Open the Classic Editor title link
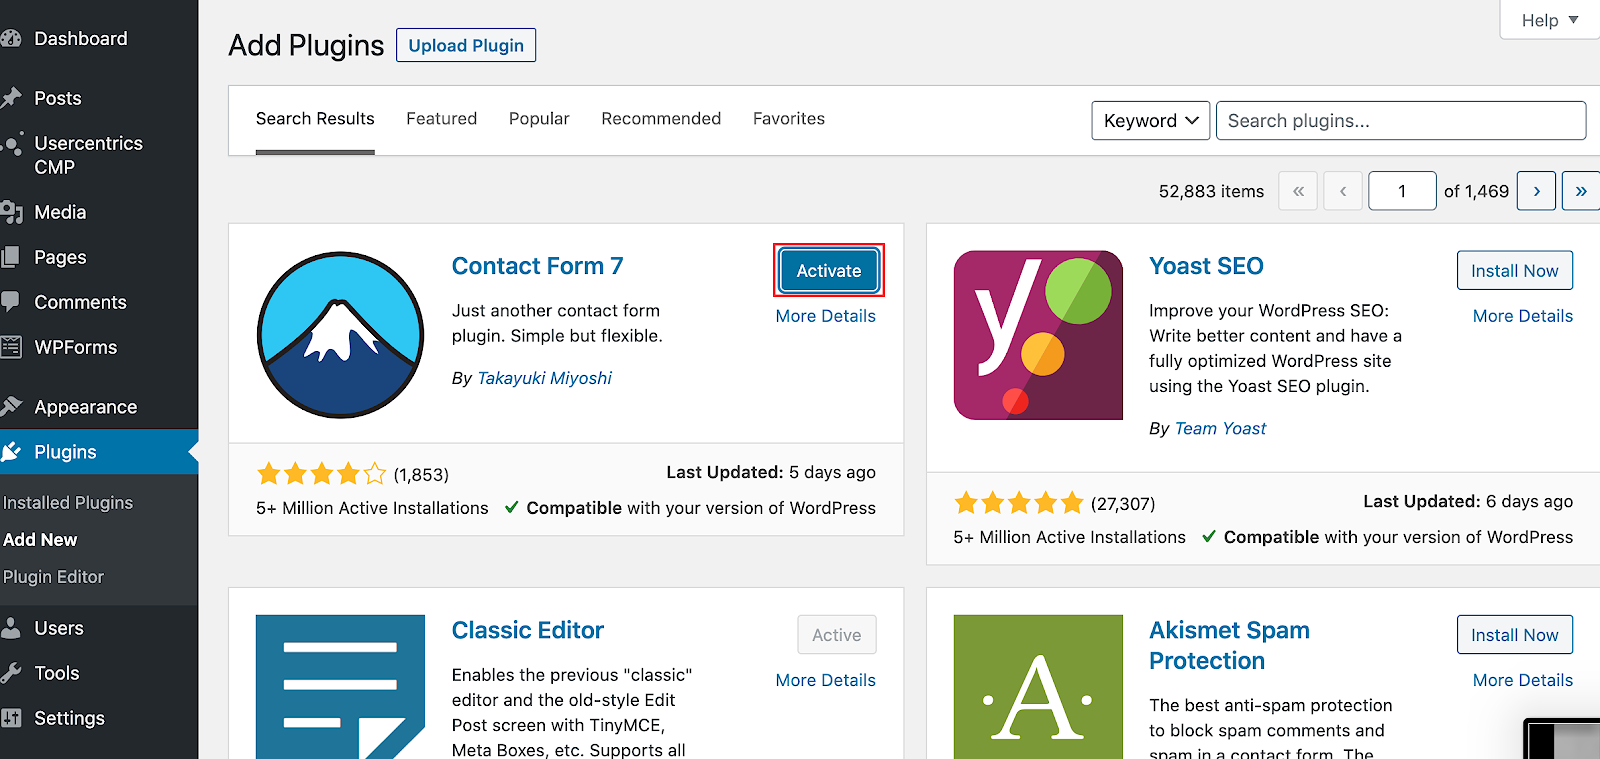Image resolution: width=1600 pixels, height=759 pixels. tap(528, 630)
